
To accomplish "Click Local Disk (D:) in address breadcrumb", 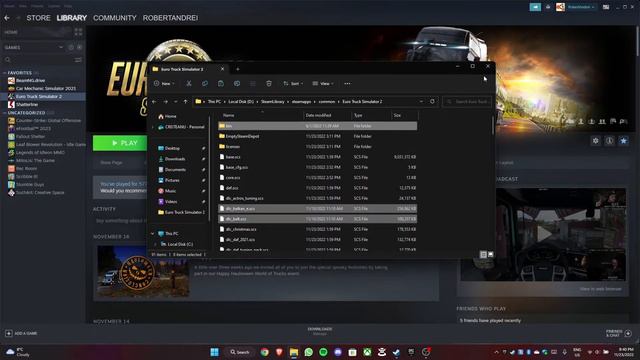I will point(241,102).
